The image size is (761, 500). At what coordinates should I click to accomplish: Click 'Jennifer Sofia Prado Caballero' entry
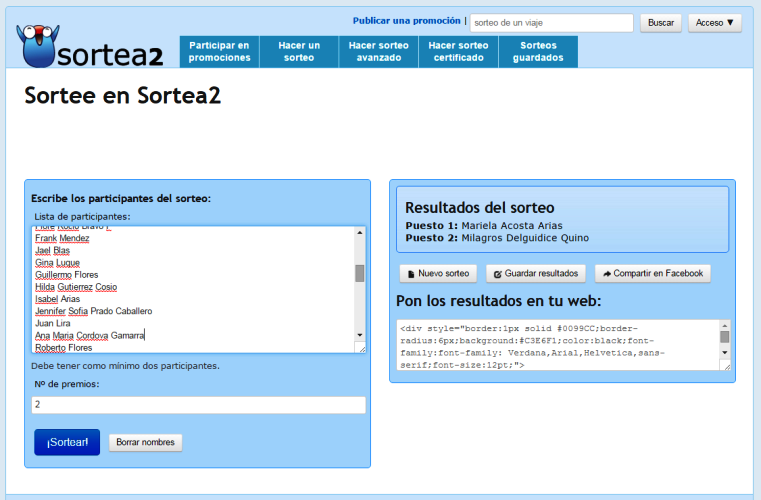pyautogui.click(x=94, y=311)
